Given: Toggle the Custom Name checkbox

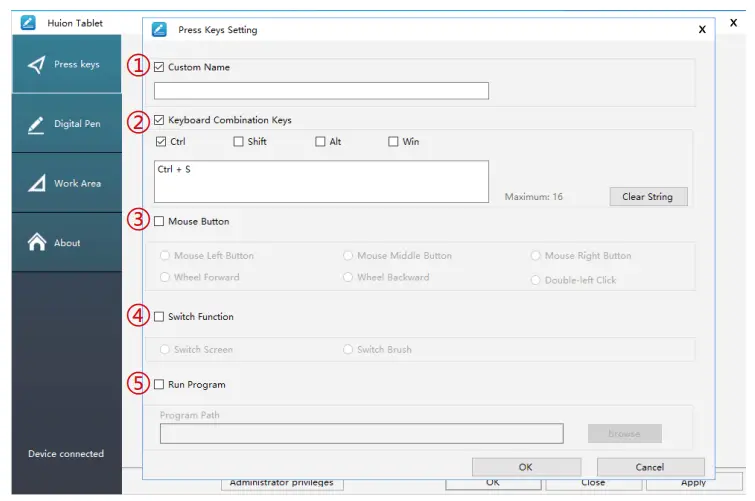Looking at the screenshot, I should coord(159,67).
